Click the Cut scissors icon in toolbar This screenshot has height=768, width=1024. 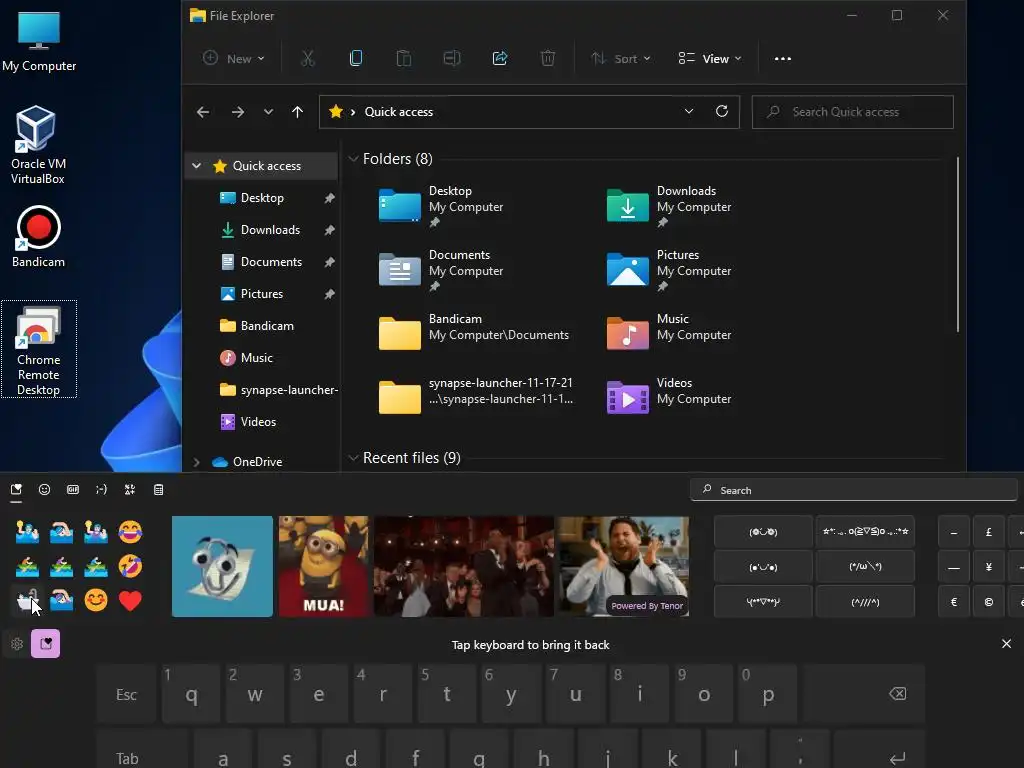tap(308, 59)
